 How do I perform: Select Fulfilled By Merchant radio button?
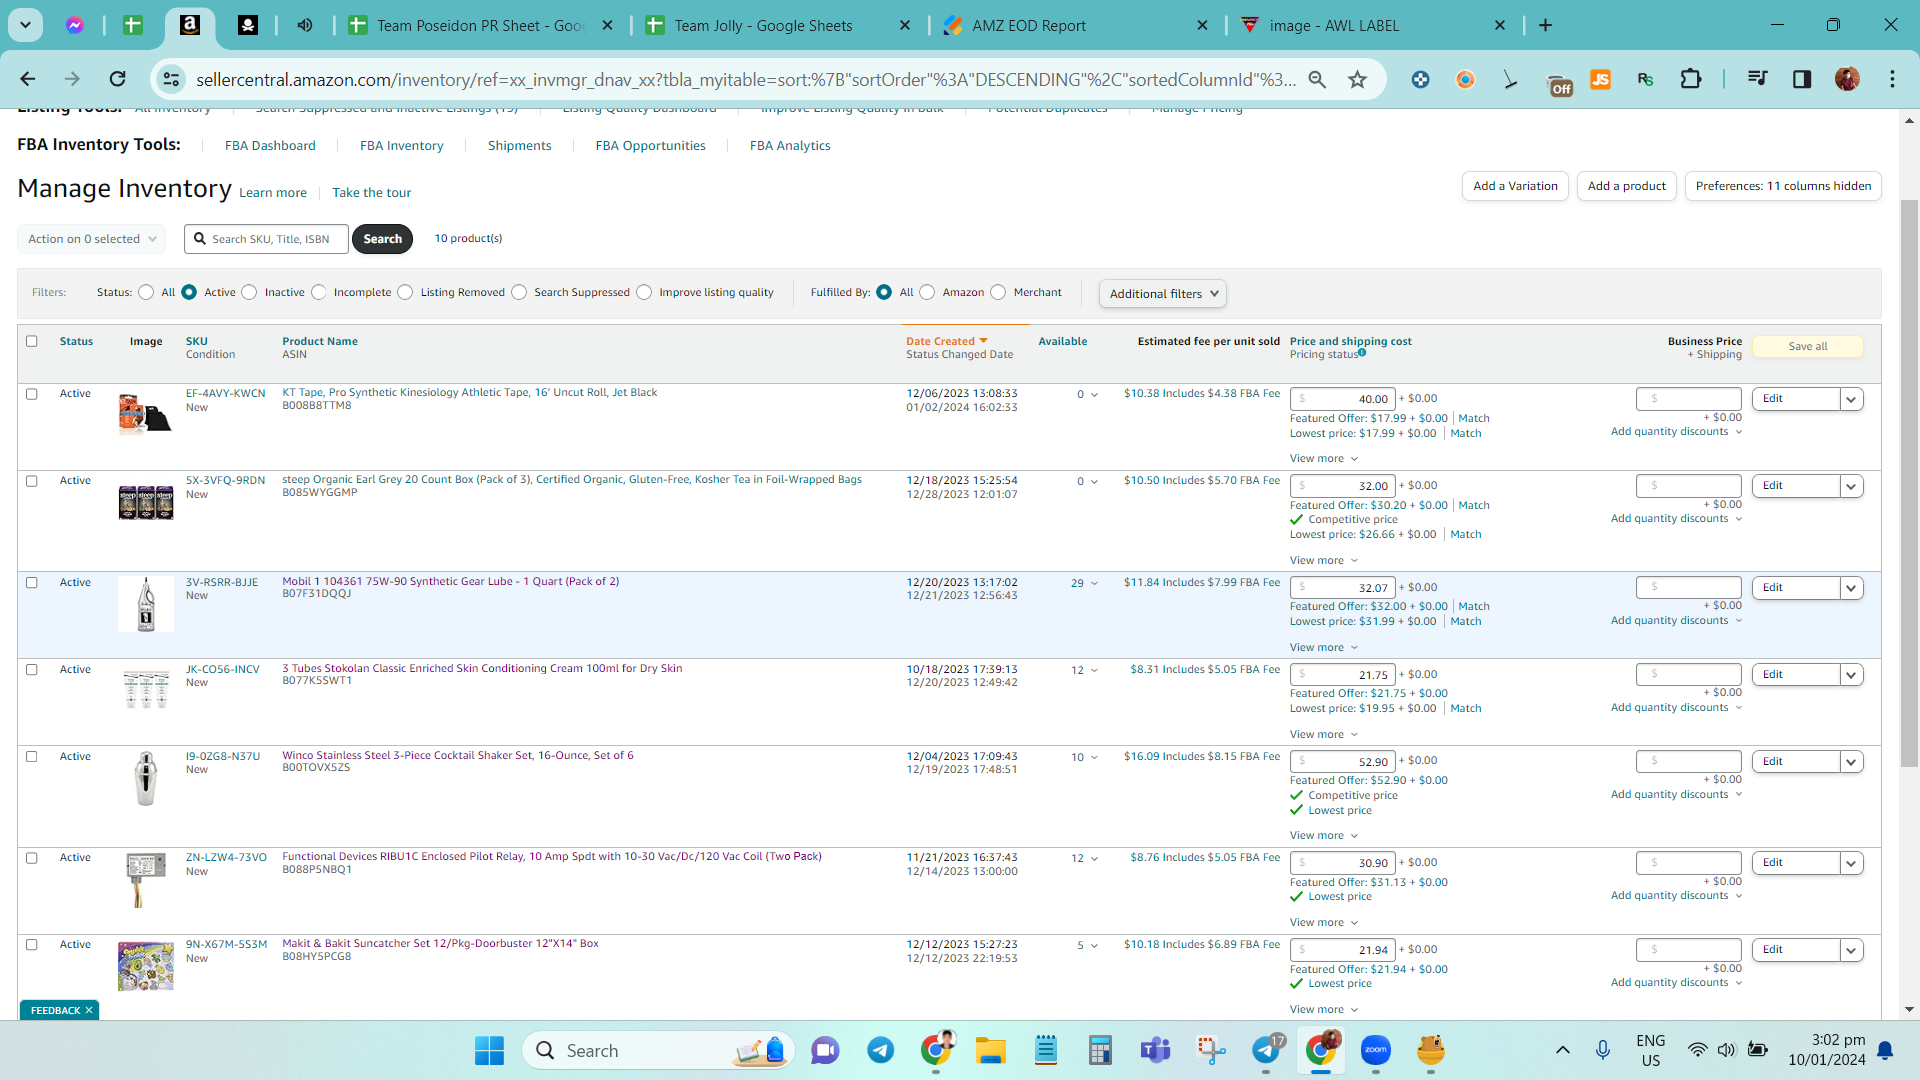tap(998, 292)
